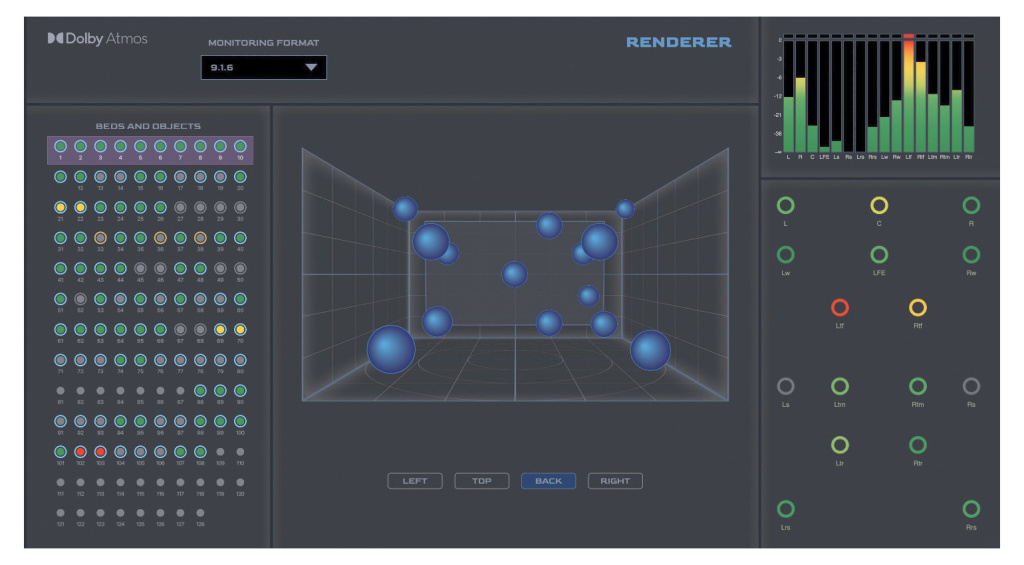Image resolution: width=1024 pixels, height=565 pixels.
Task: Select green object indicator 101
Action: click(x=61, y=452)
